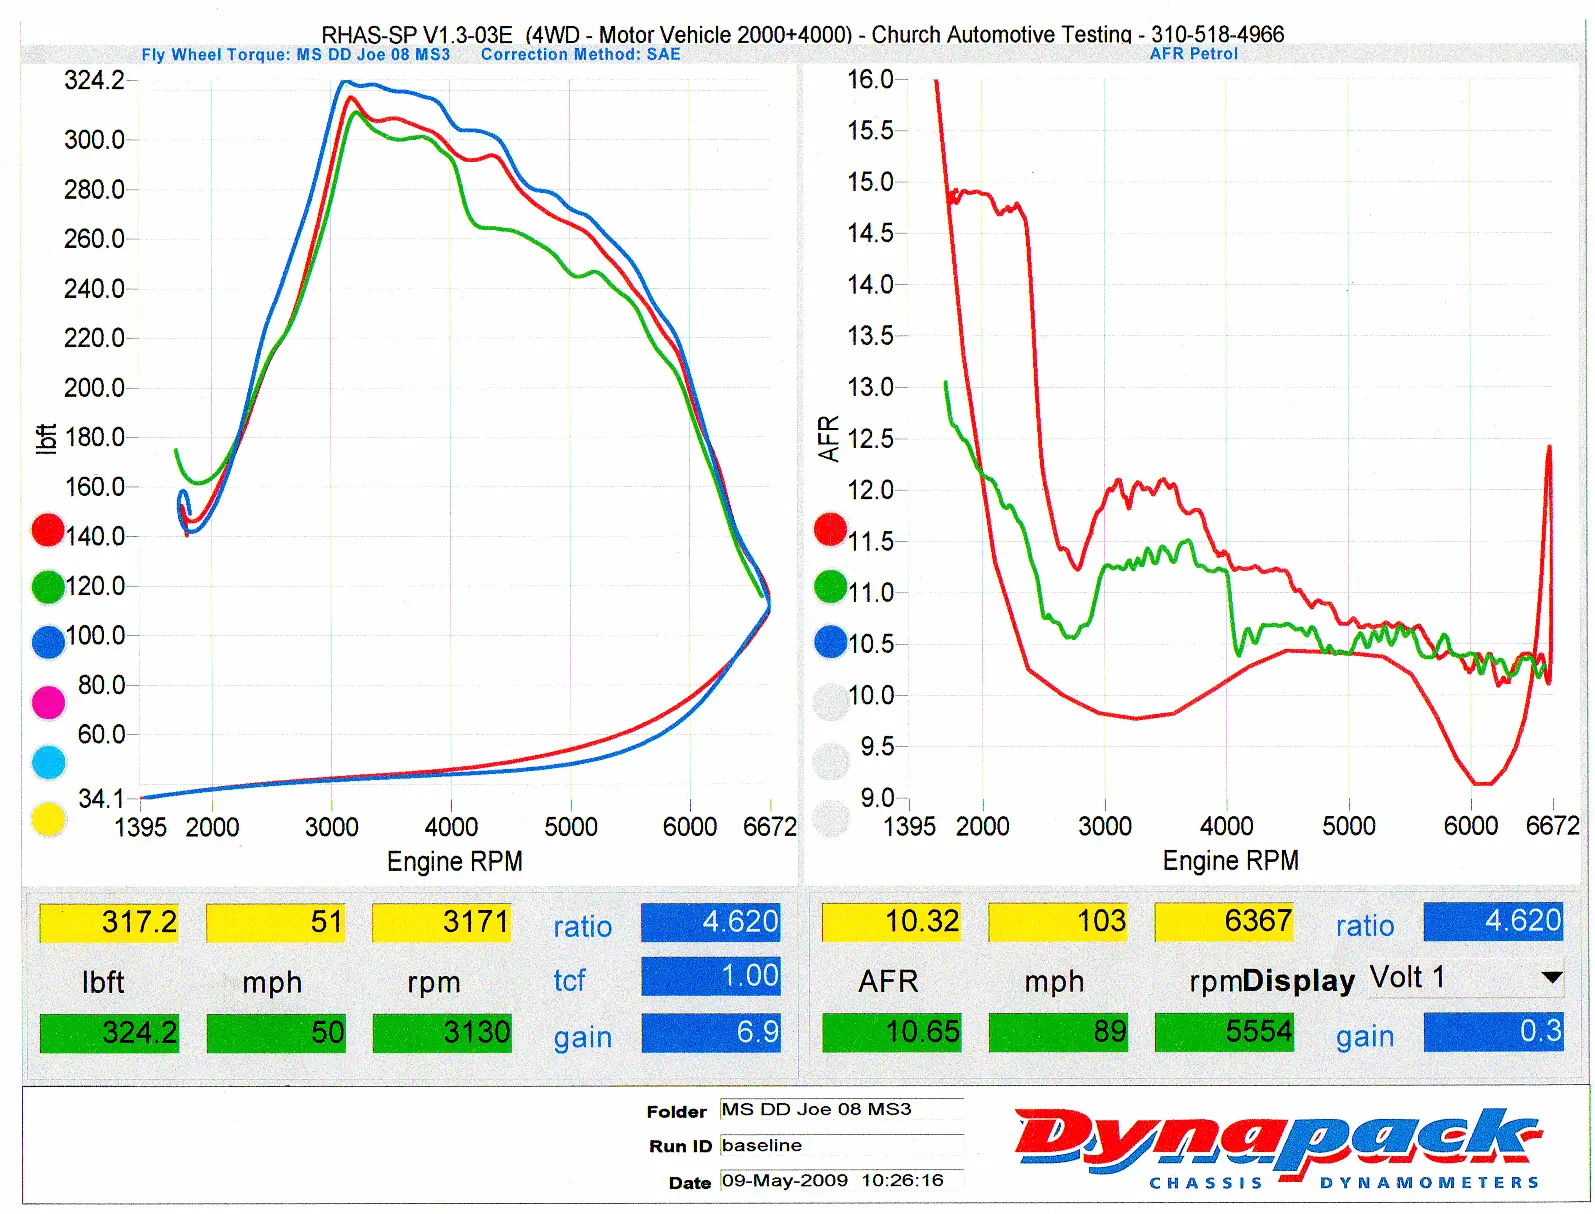Click the left gain field showing 6.9
Viewport: 1595px width, 1214px height.
tap(711, 1032)
